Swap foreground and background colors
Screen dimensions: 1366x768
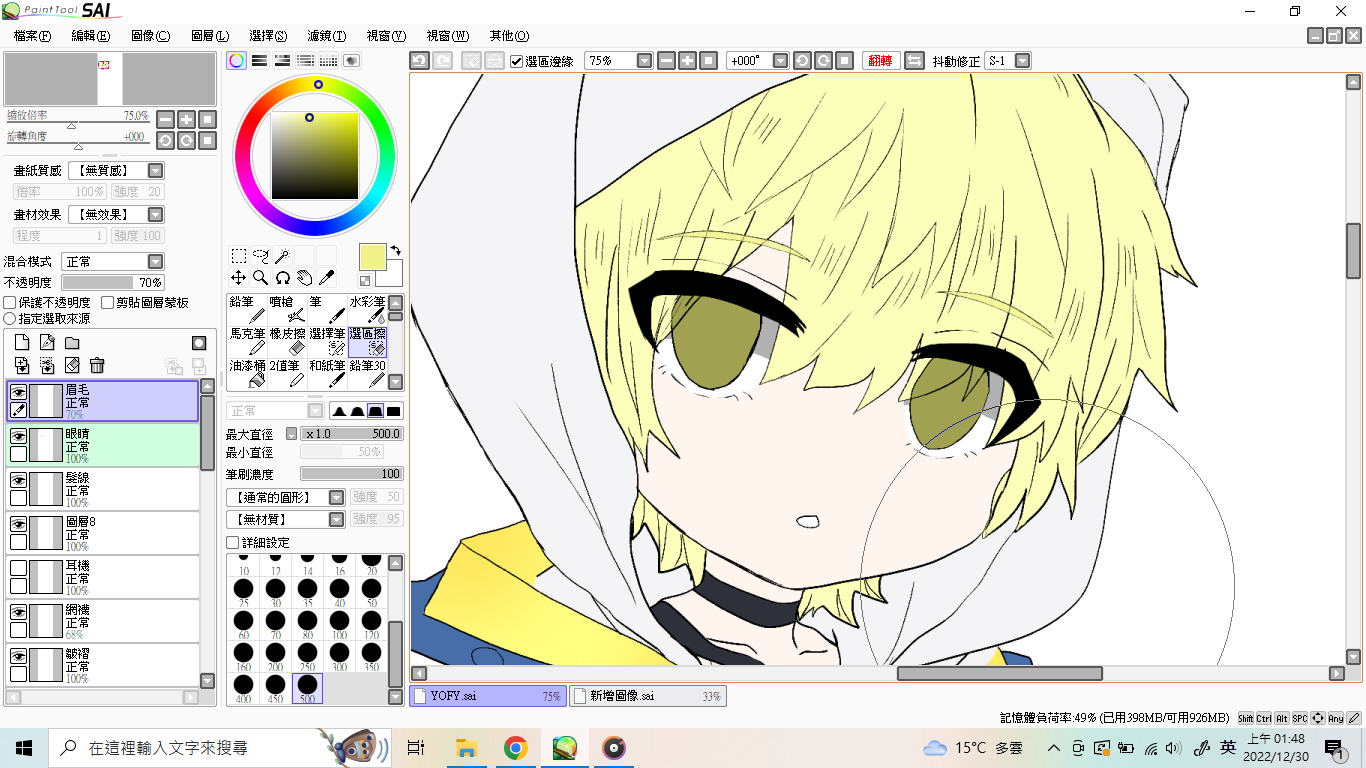395,250
